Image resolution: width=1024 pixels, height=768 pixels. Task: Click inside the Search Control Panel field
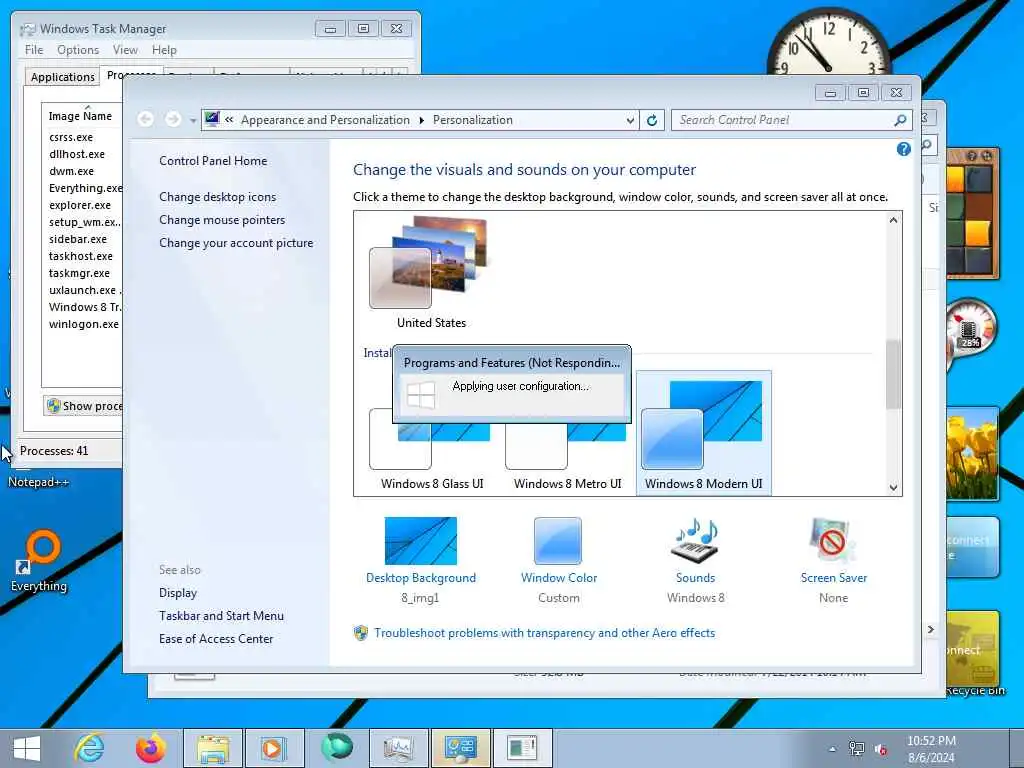pos(782,120)
